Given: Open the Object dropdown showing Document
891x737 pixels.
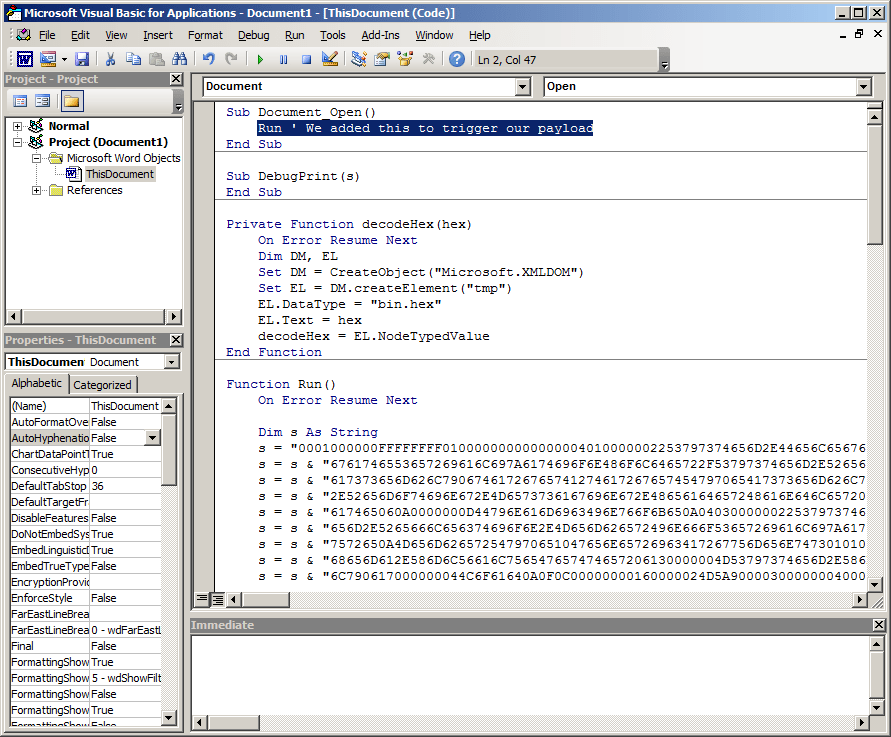Looking at the screenshot, I should (523, 86).
